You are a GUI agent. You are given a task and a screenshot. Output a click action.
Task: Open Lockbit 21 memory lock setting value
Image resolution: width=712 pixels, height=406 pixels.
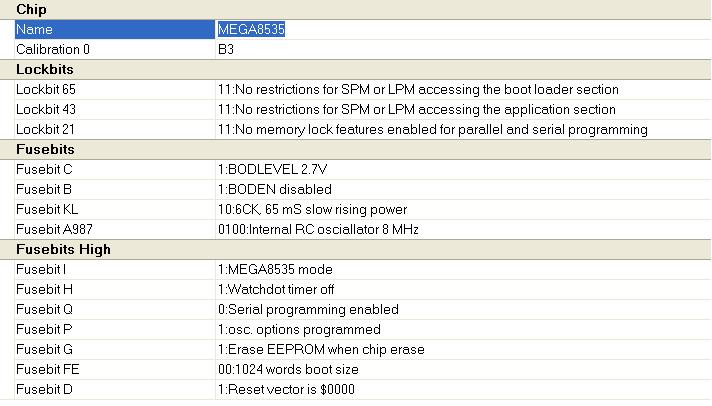(x=432, y=129)
